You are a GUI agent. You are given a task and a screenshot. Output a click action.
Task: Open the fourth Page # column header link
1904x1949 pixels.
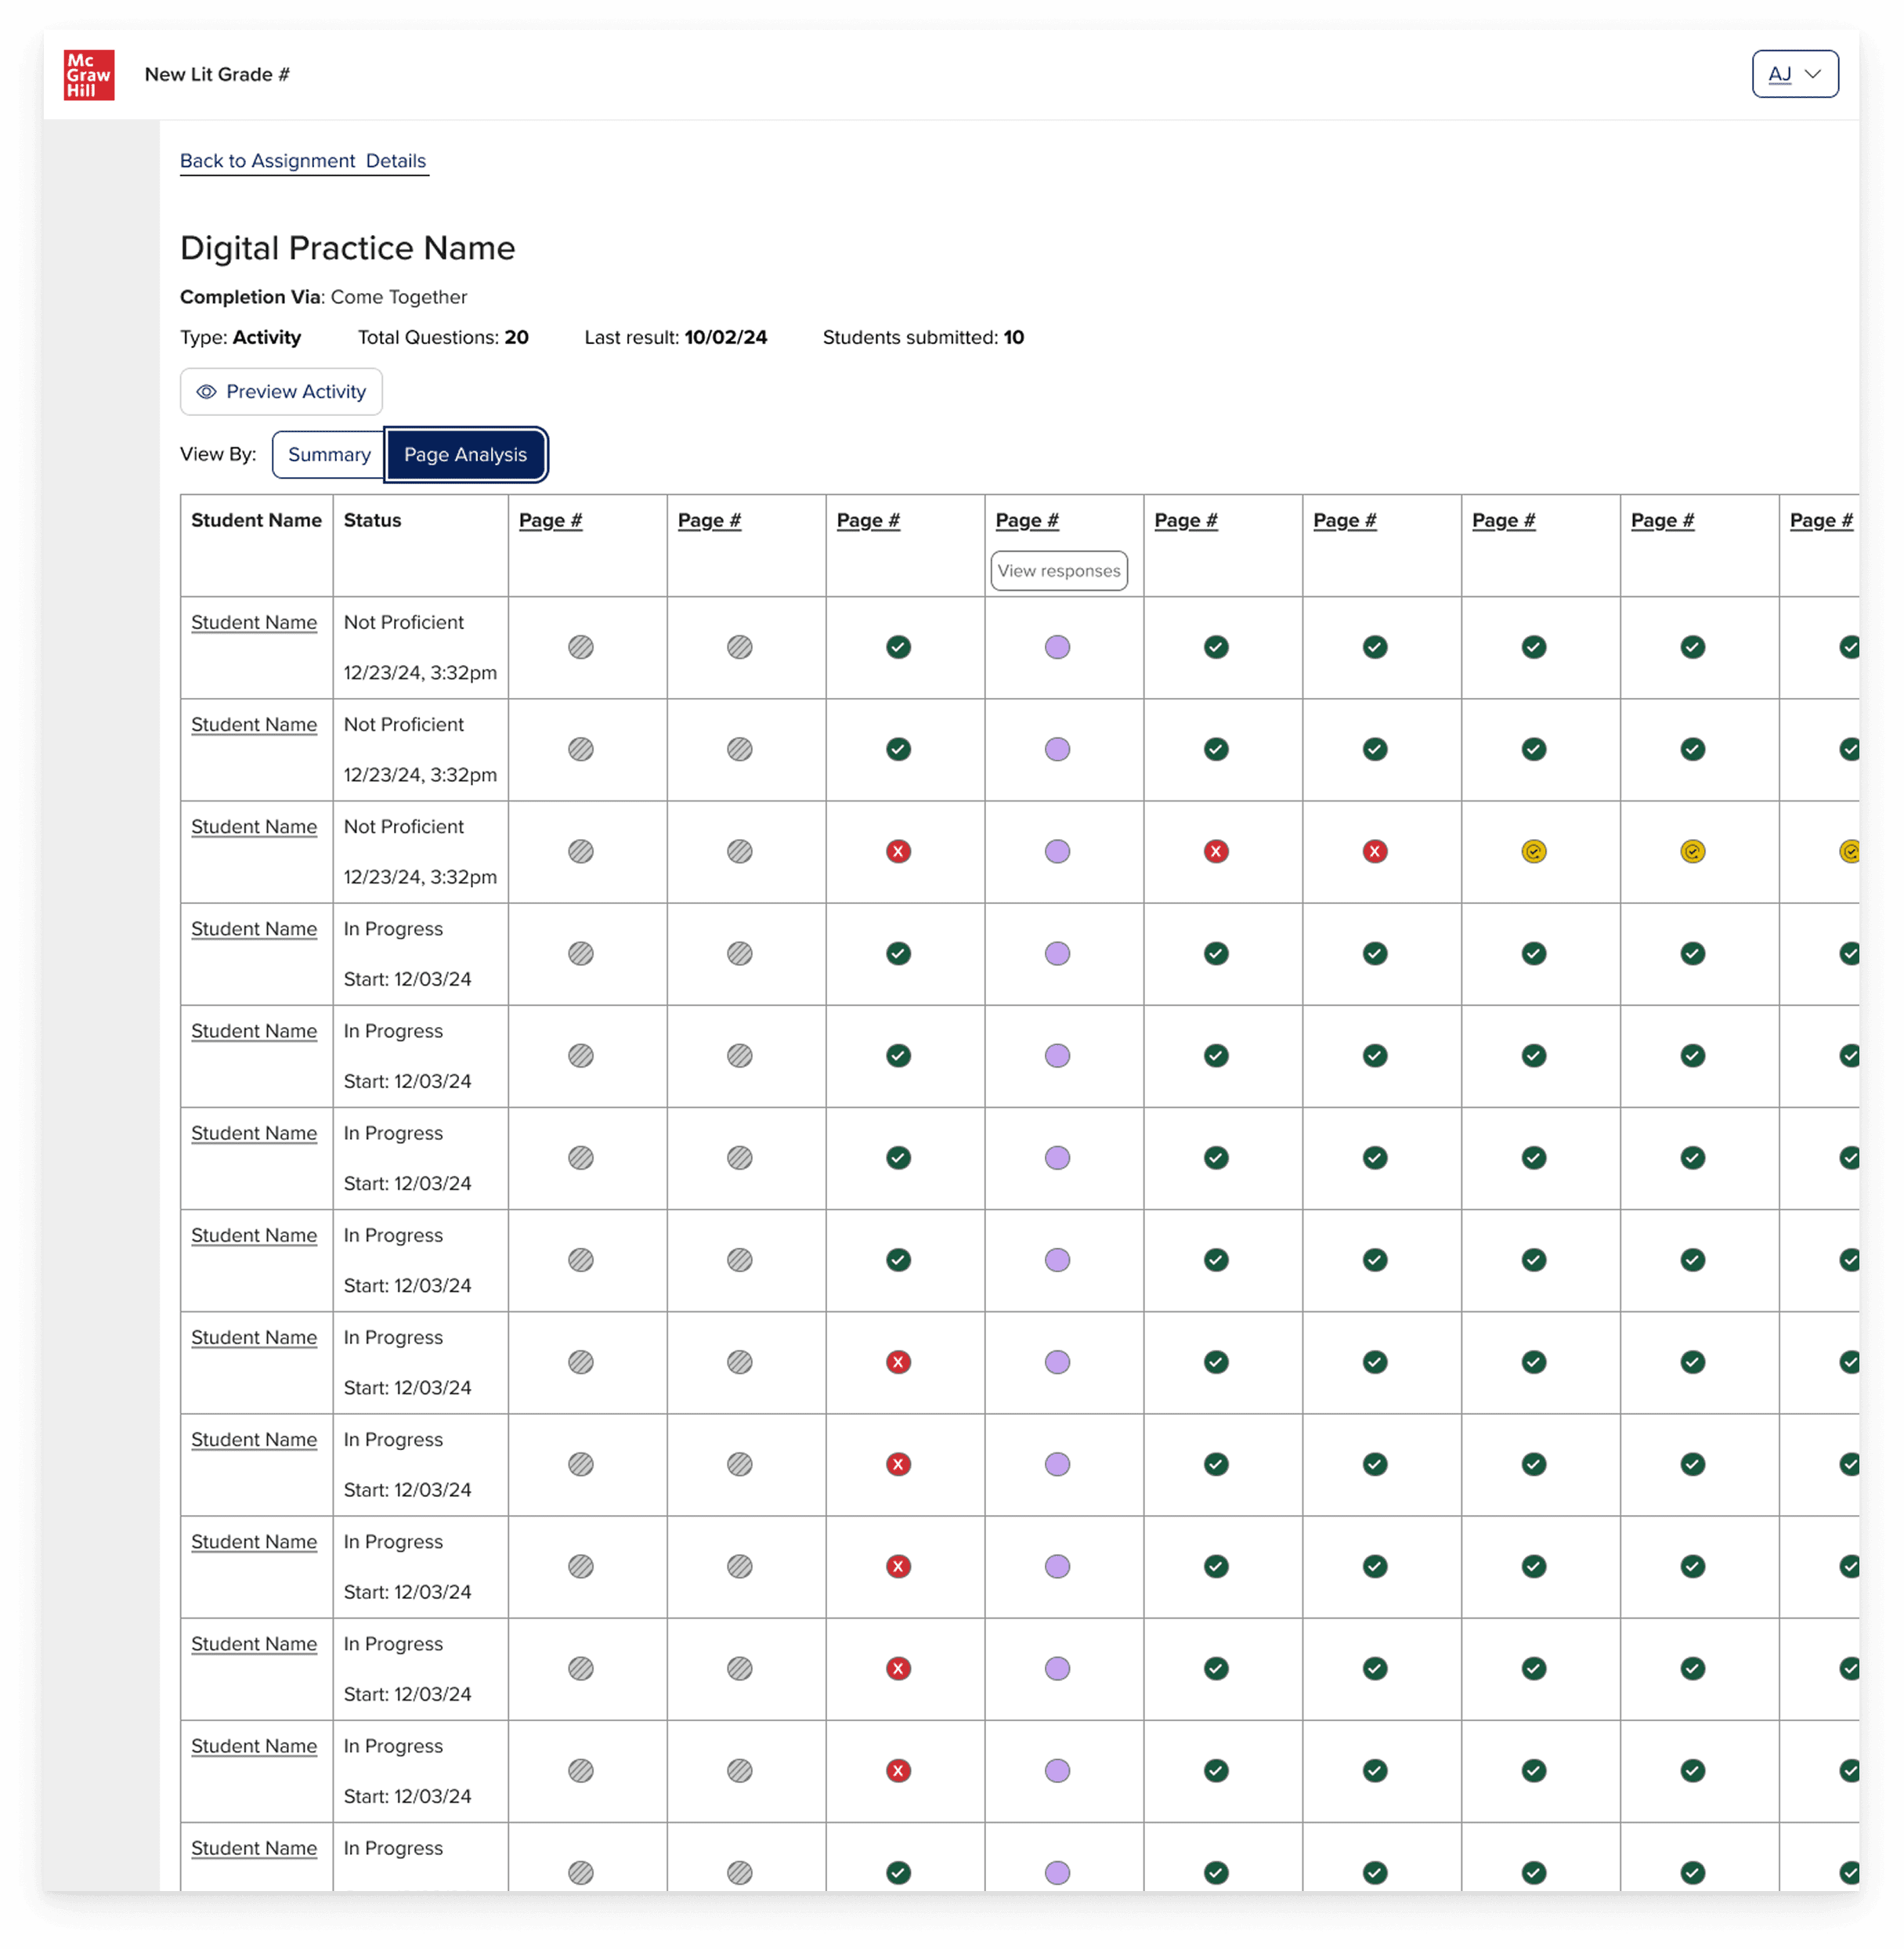tap(1027, 520)
